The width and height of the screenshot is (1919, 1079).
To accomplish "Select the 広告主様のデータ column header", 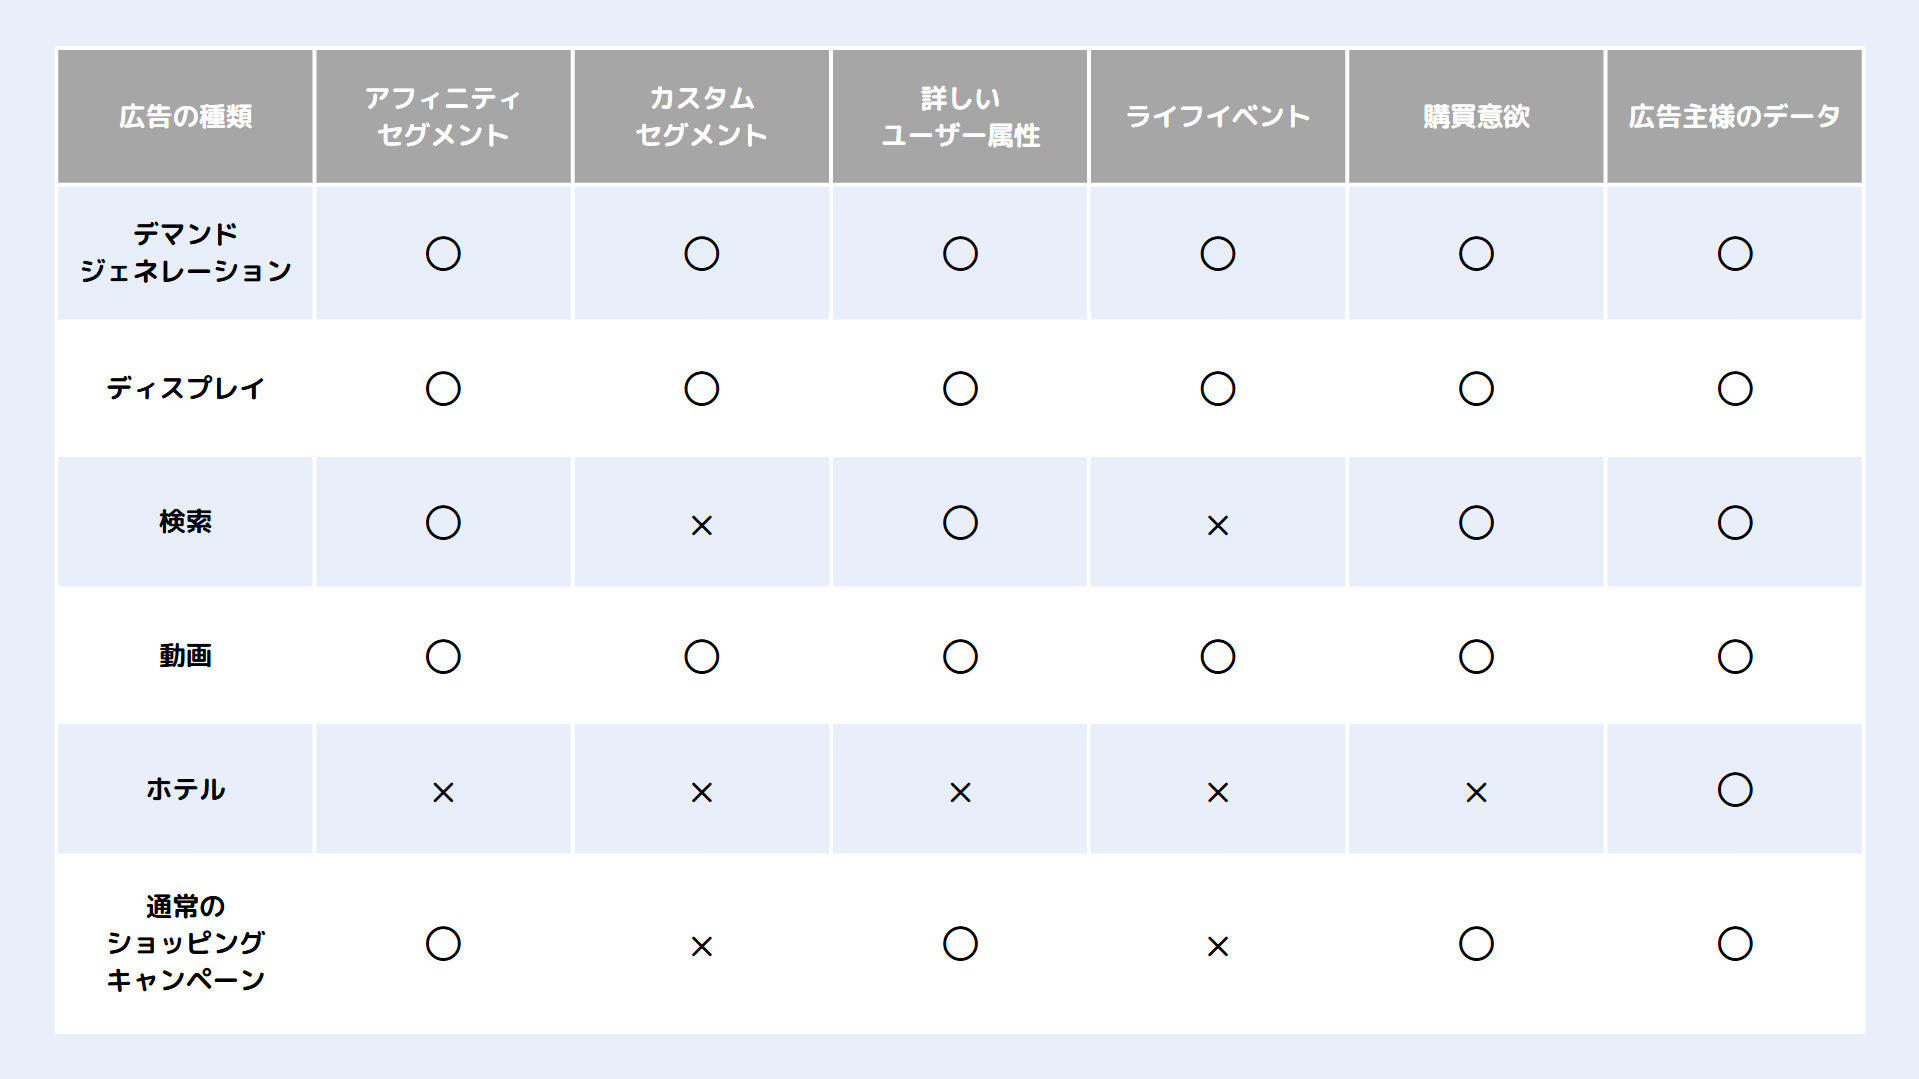I will 1735,116.
